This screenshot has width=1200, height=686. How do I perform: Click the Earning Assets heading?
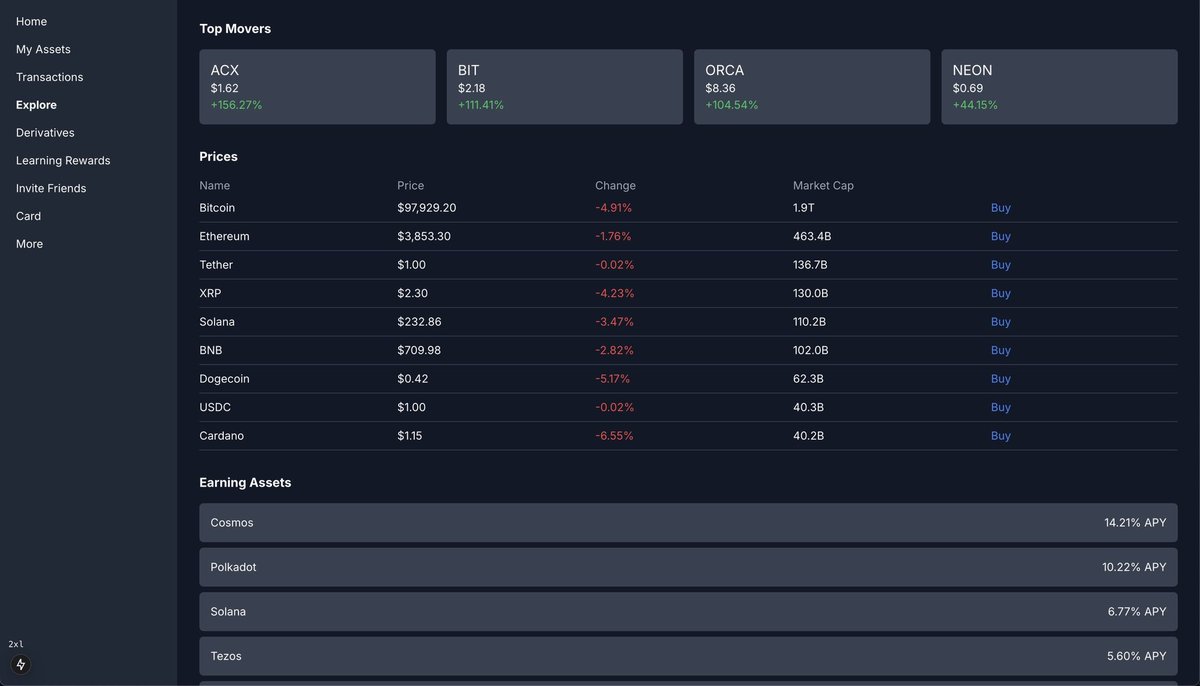(245, 483)
